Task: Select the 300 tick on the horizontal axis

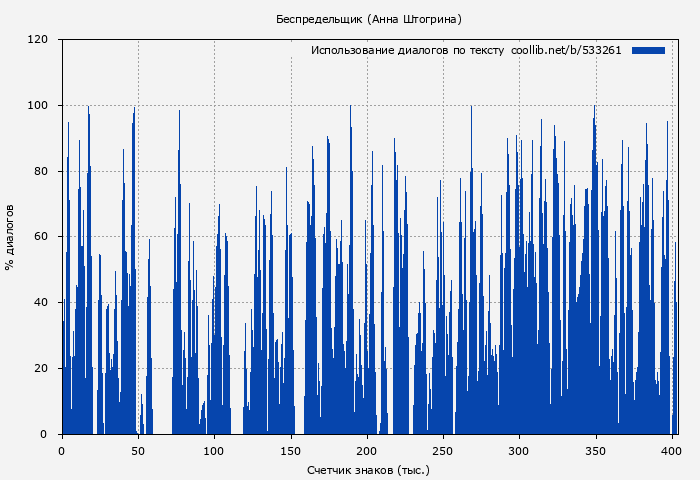Action: click(x=518, y=451)
